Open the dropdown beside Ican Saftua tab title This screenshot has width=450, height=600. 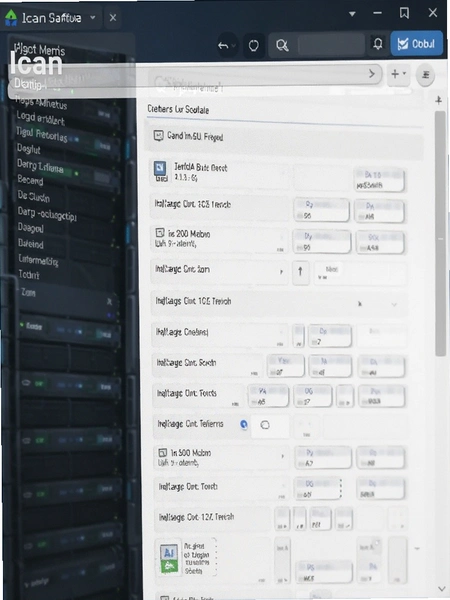click(93, 17)
